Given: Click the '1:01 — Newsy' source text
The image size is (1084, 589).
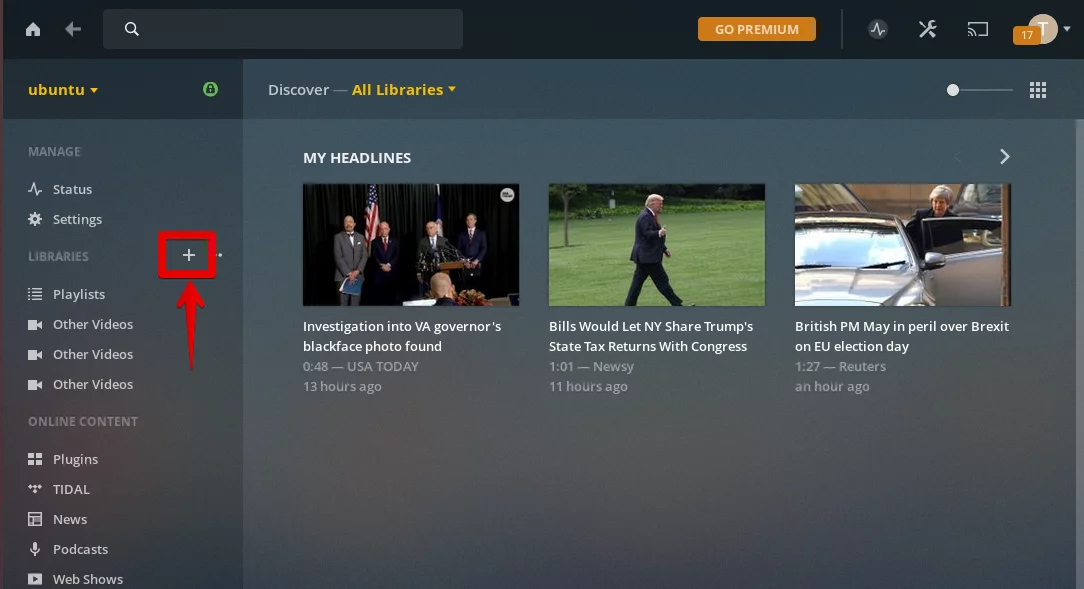Looking at the screenshot, I should 591,366.
